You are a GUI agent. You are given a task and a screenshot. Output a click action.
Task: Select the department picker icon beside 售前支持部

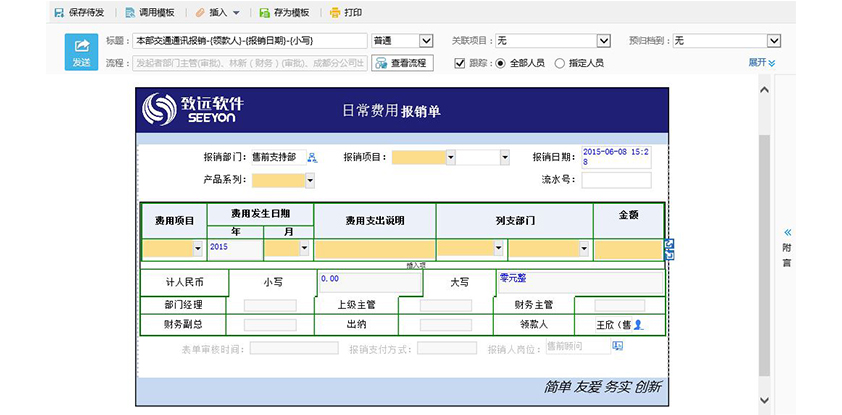click(x=312, y=158)
